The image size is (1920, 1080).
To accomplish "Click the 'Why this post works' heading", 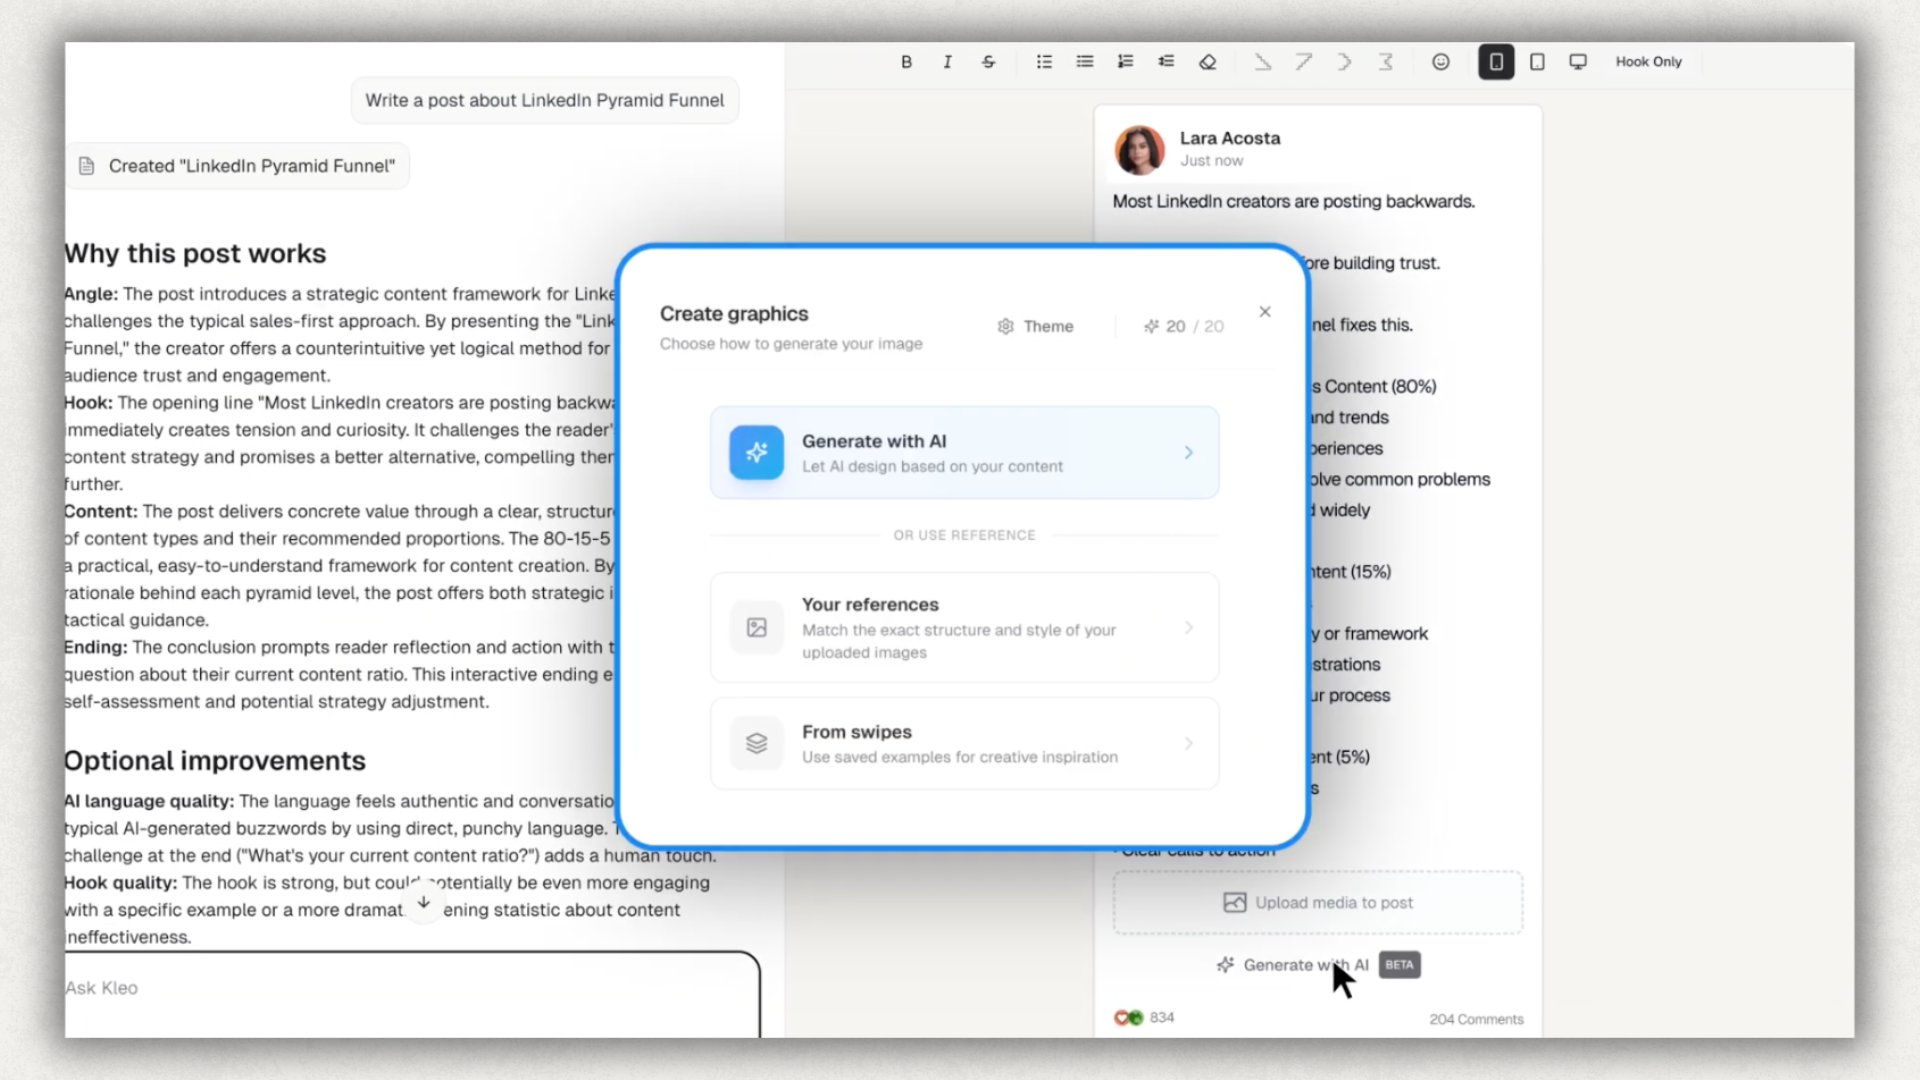I will (x=195, y=254).
